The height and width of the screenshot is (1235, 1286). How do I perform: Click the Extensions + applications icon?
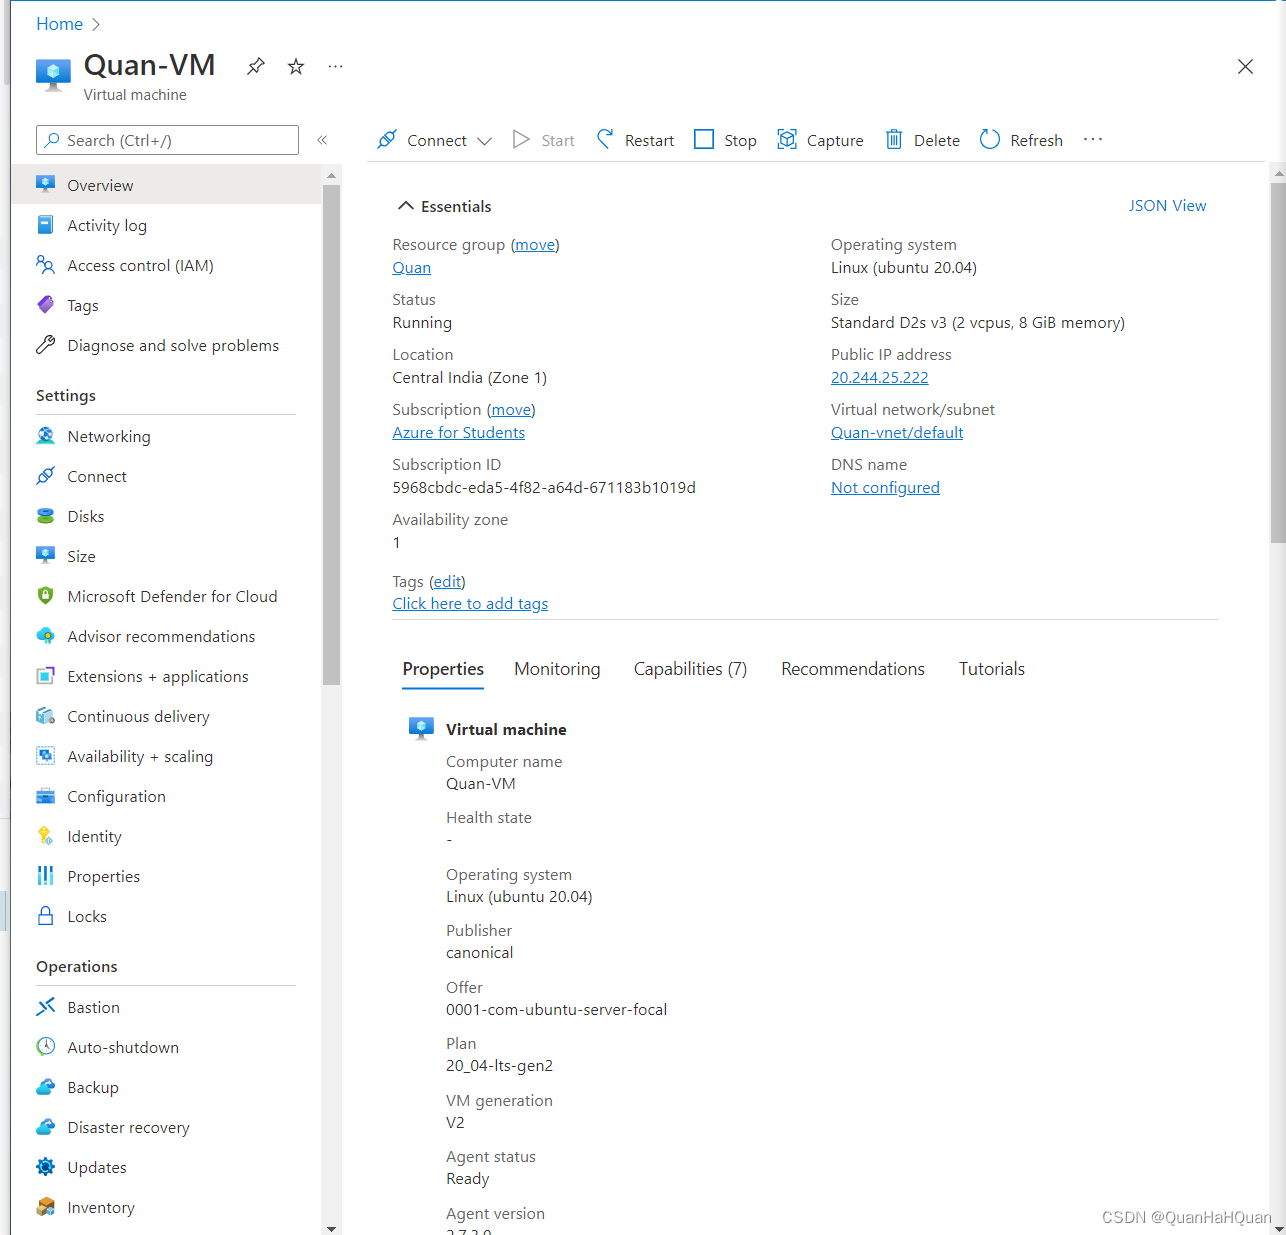(45, 676)
